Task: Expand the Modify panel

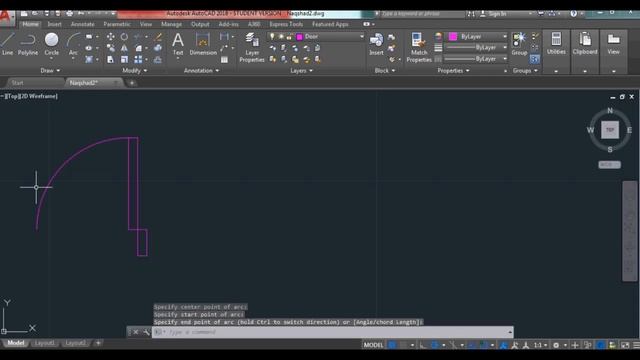Action: 134,71
